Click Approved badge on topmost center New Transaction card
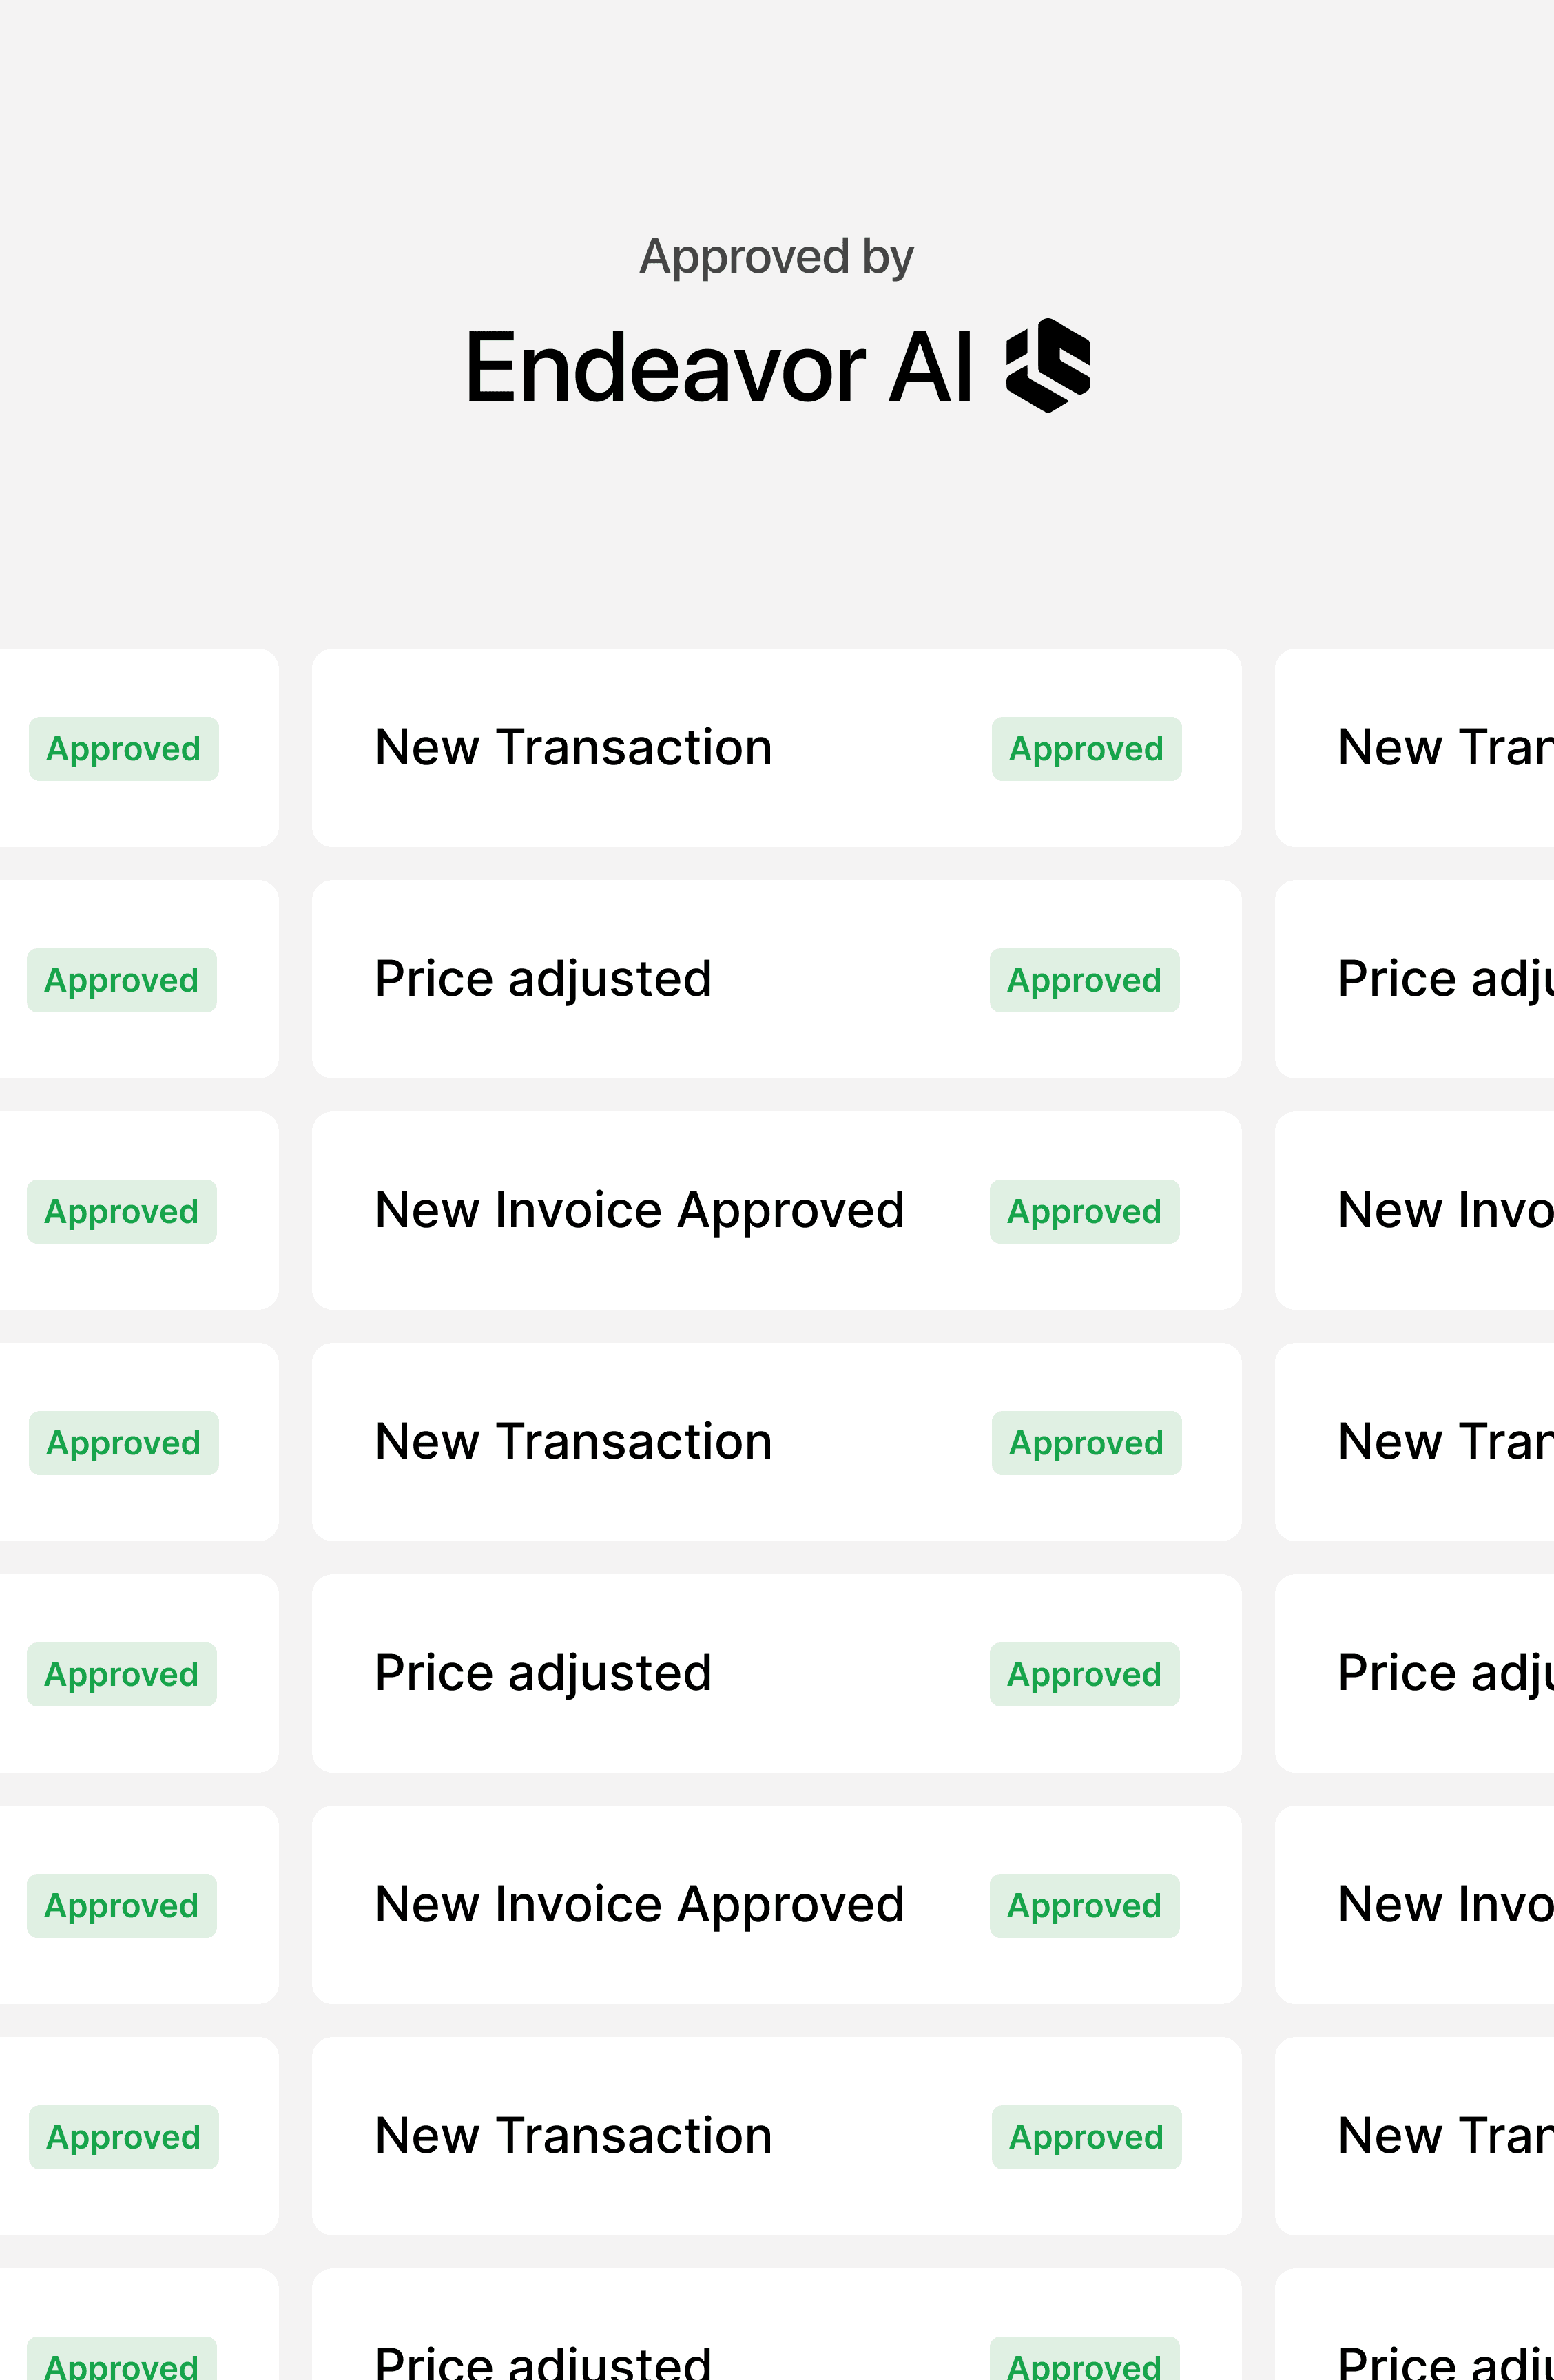Viewport: 1554px width, 2380px height. (1086, 749)
